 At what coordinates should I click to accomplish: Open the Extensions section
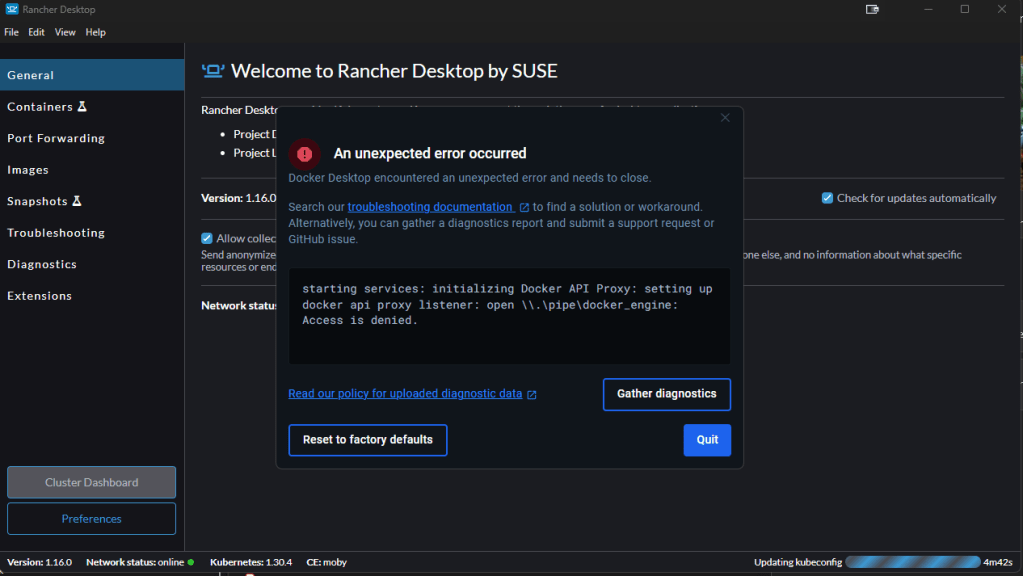(x=92, y=296)
